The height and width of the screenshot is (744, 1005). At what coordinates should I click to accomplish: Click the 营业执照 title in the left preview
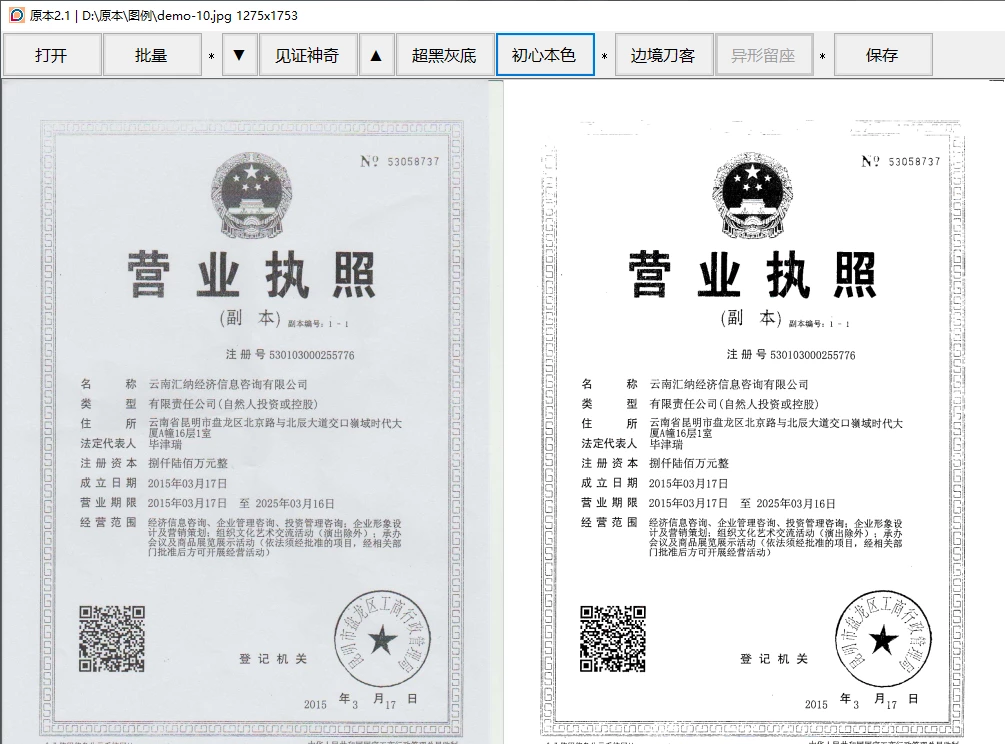(x=251, y=275)
